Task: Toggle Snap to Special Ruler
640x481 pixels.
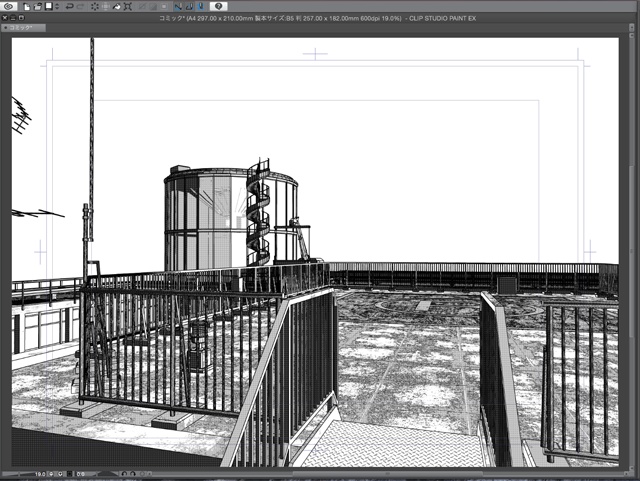Action: pos(189,7)
